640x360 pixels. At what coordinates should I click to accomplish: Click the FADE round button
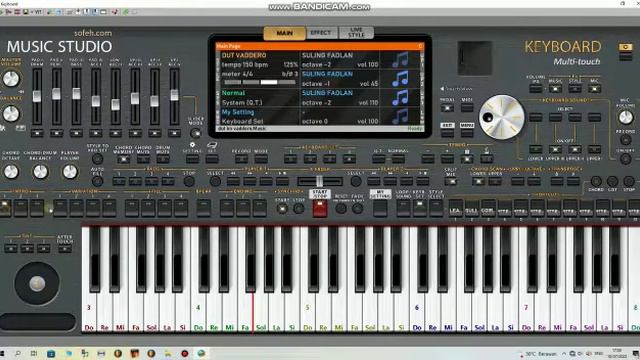(357, 209)
